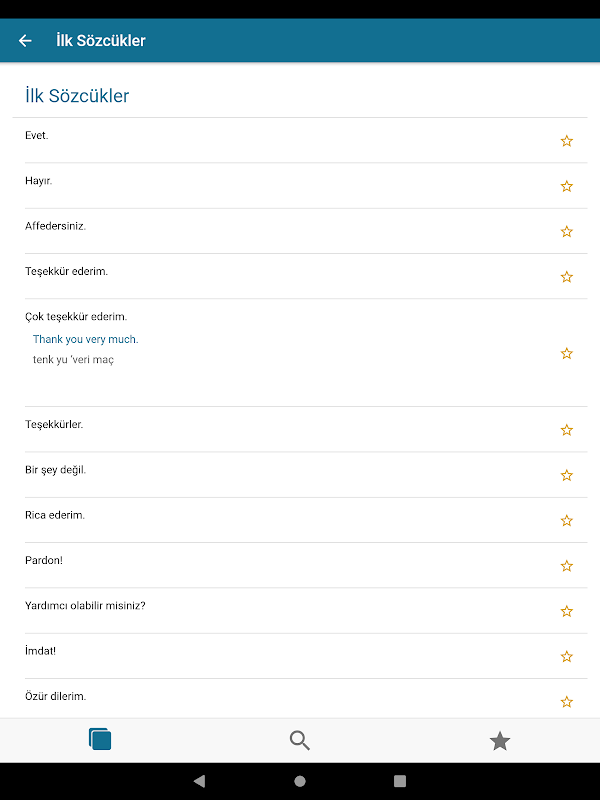600x800 pixels.
Task: Go back using the header arrow
Action: pos(25,41)
